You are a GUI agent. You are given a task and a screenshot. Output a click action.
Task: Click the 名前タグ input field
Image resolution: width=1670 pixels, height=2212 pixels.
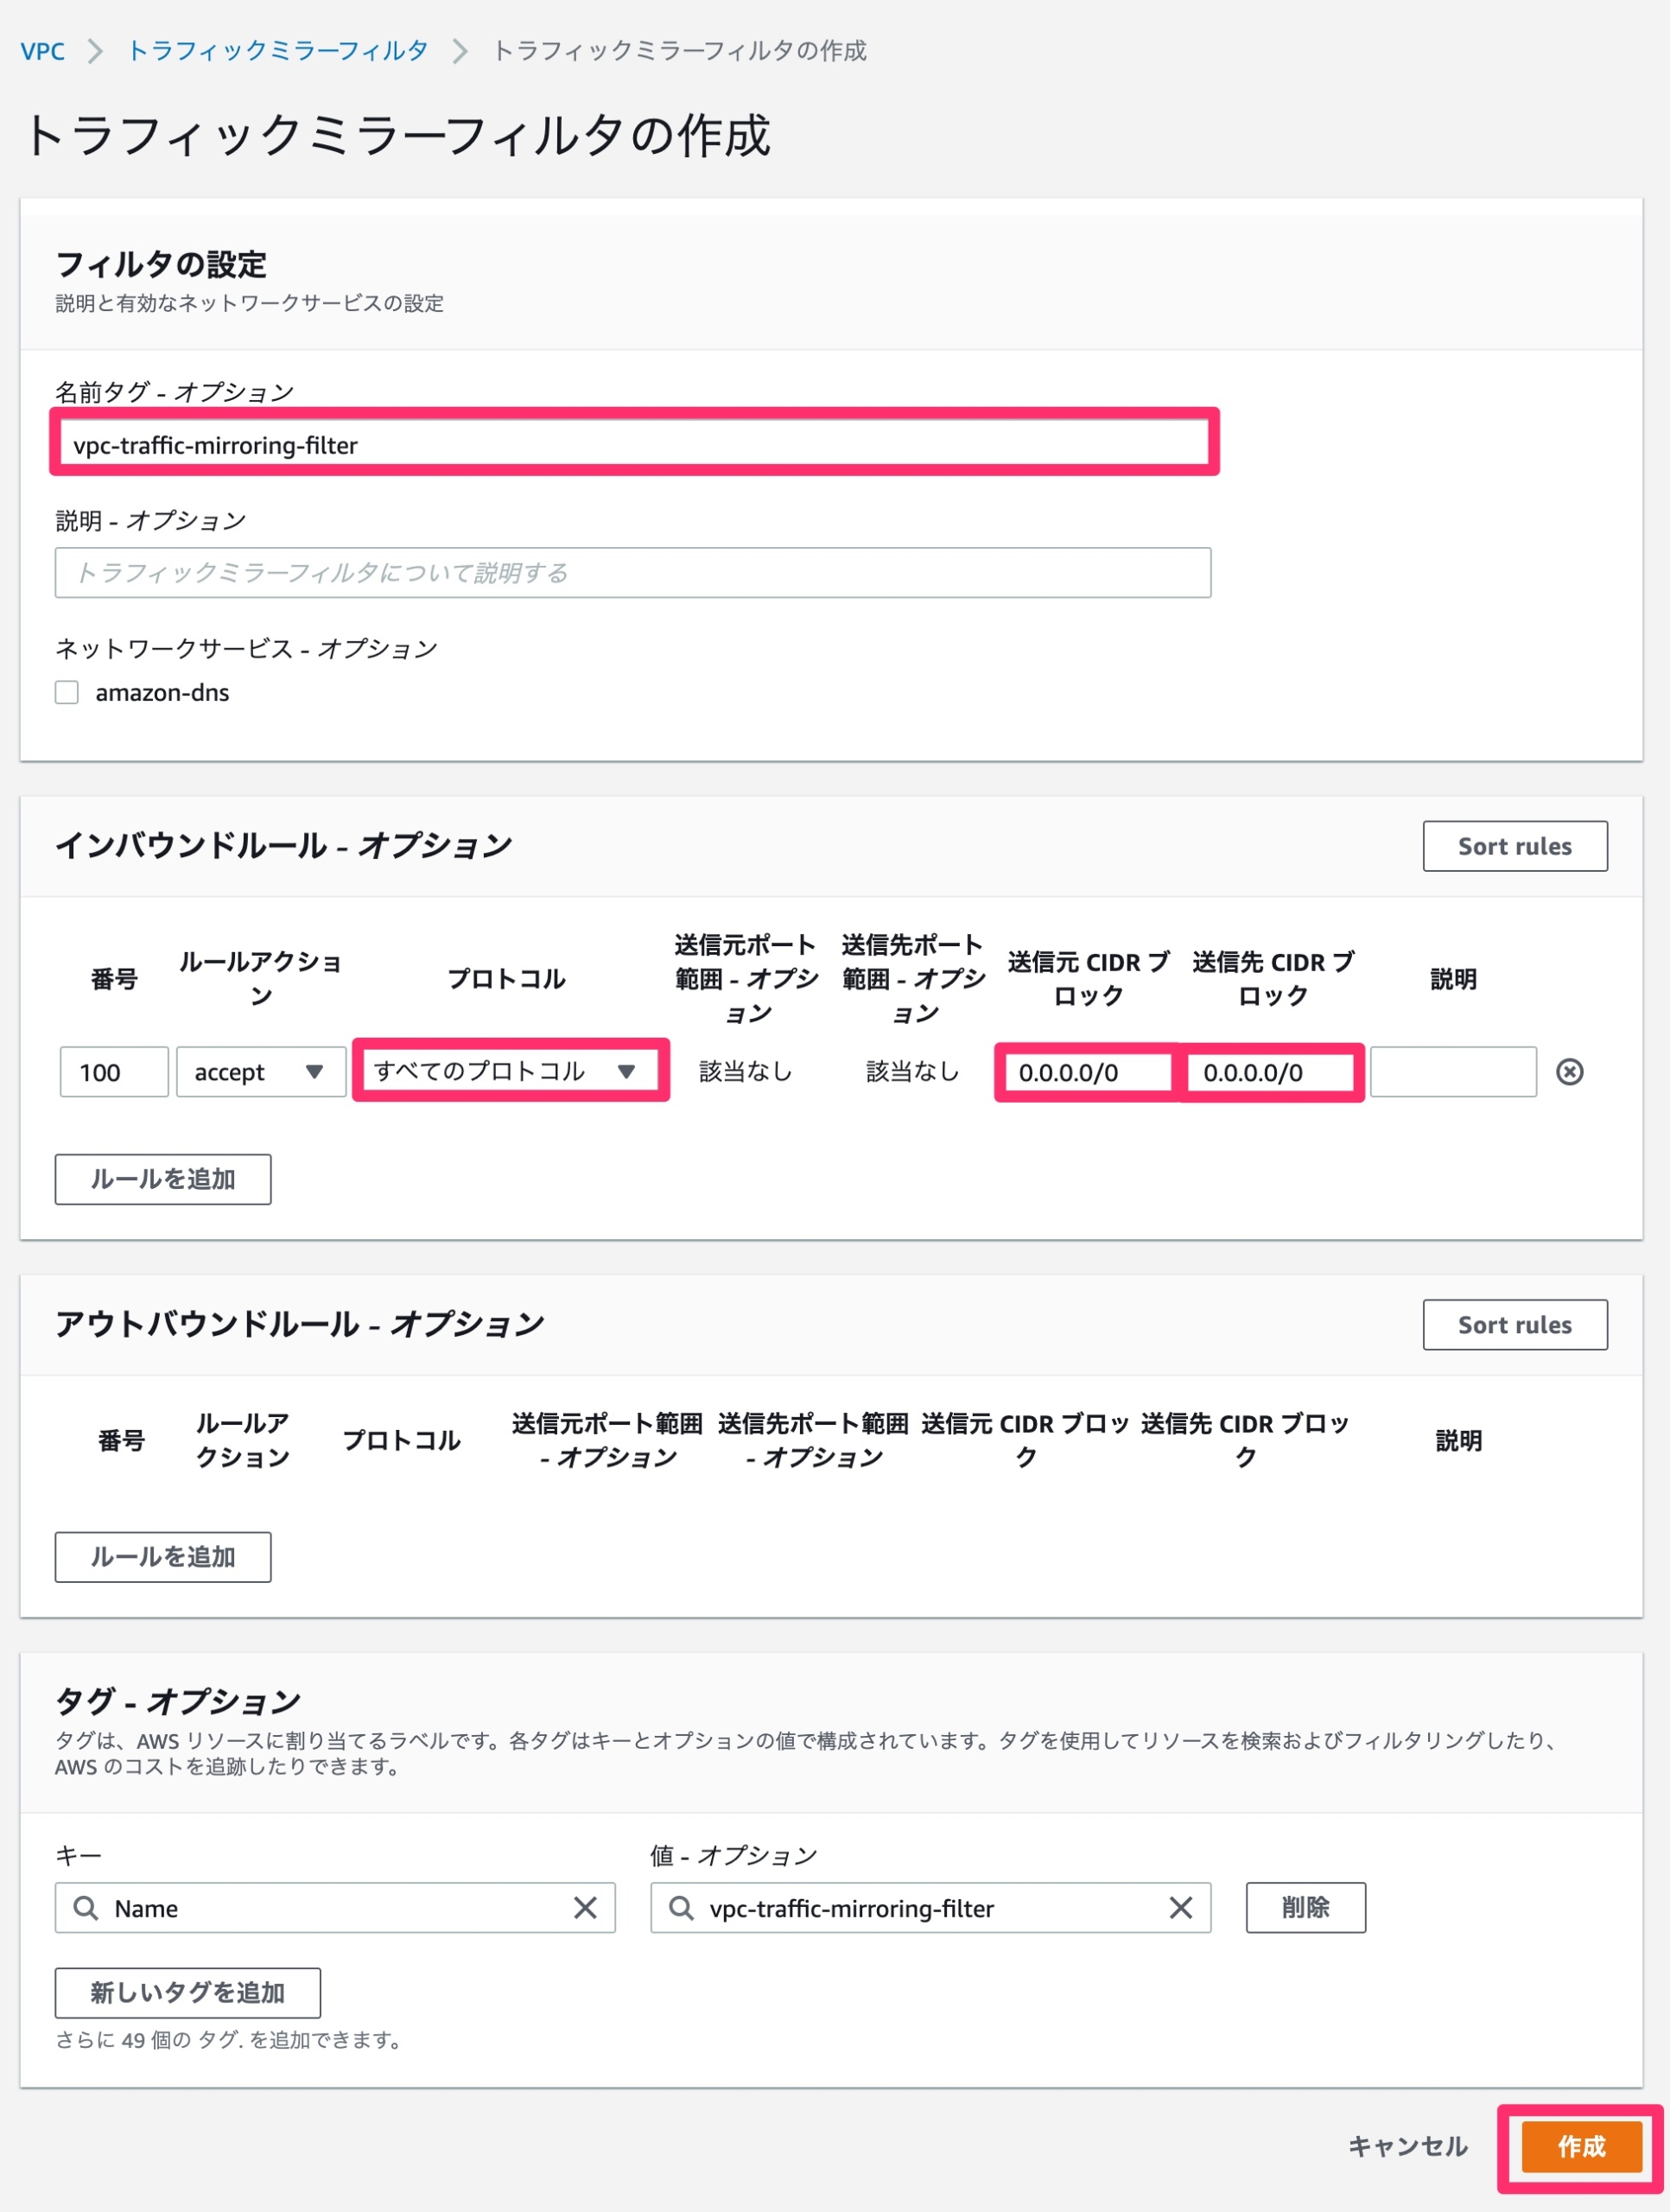coord(634,445)
